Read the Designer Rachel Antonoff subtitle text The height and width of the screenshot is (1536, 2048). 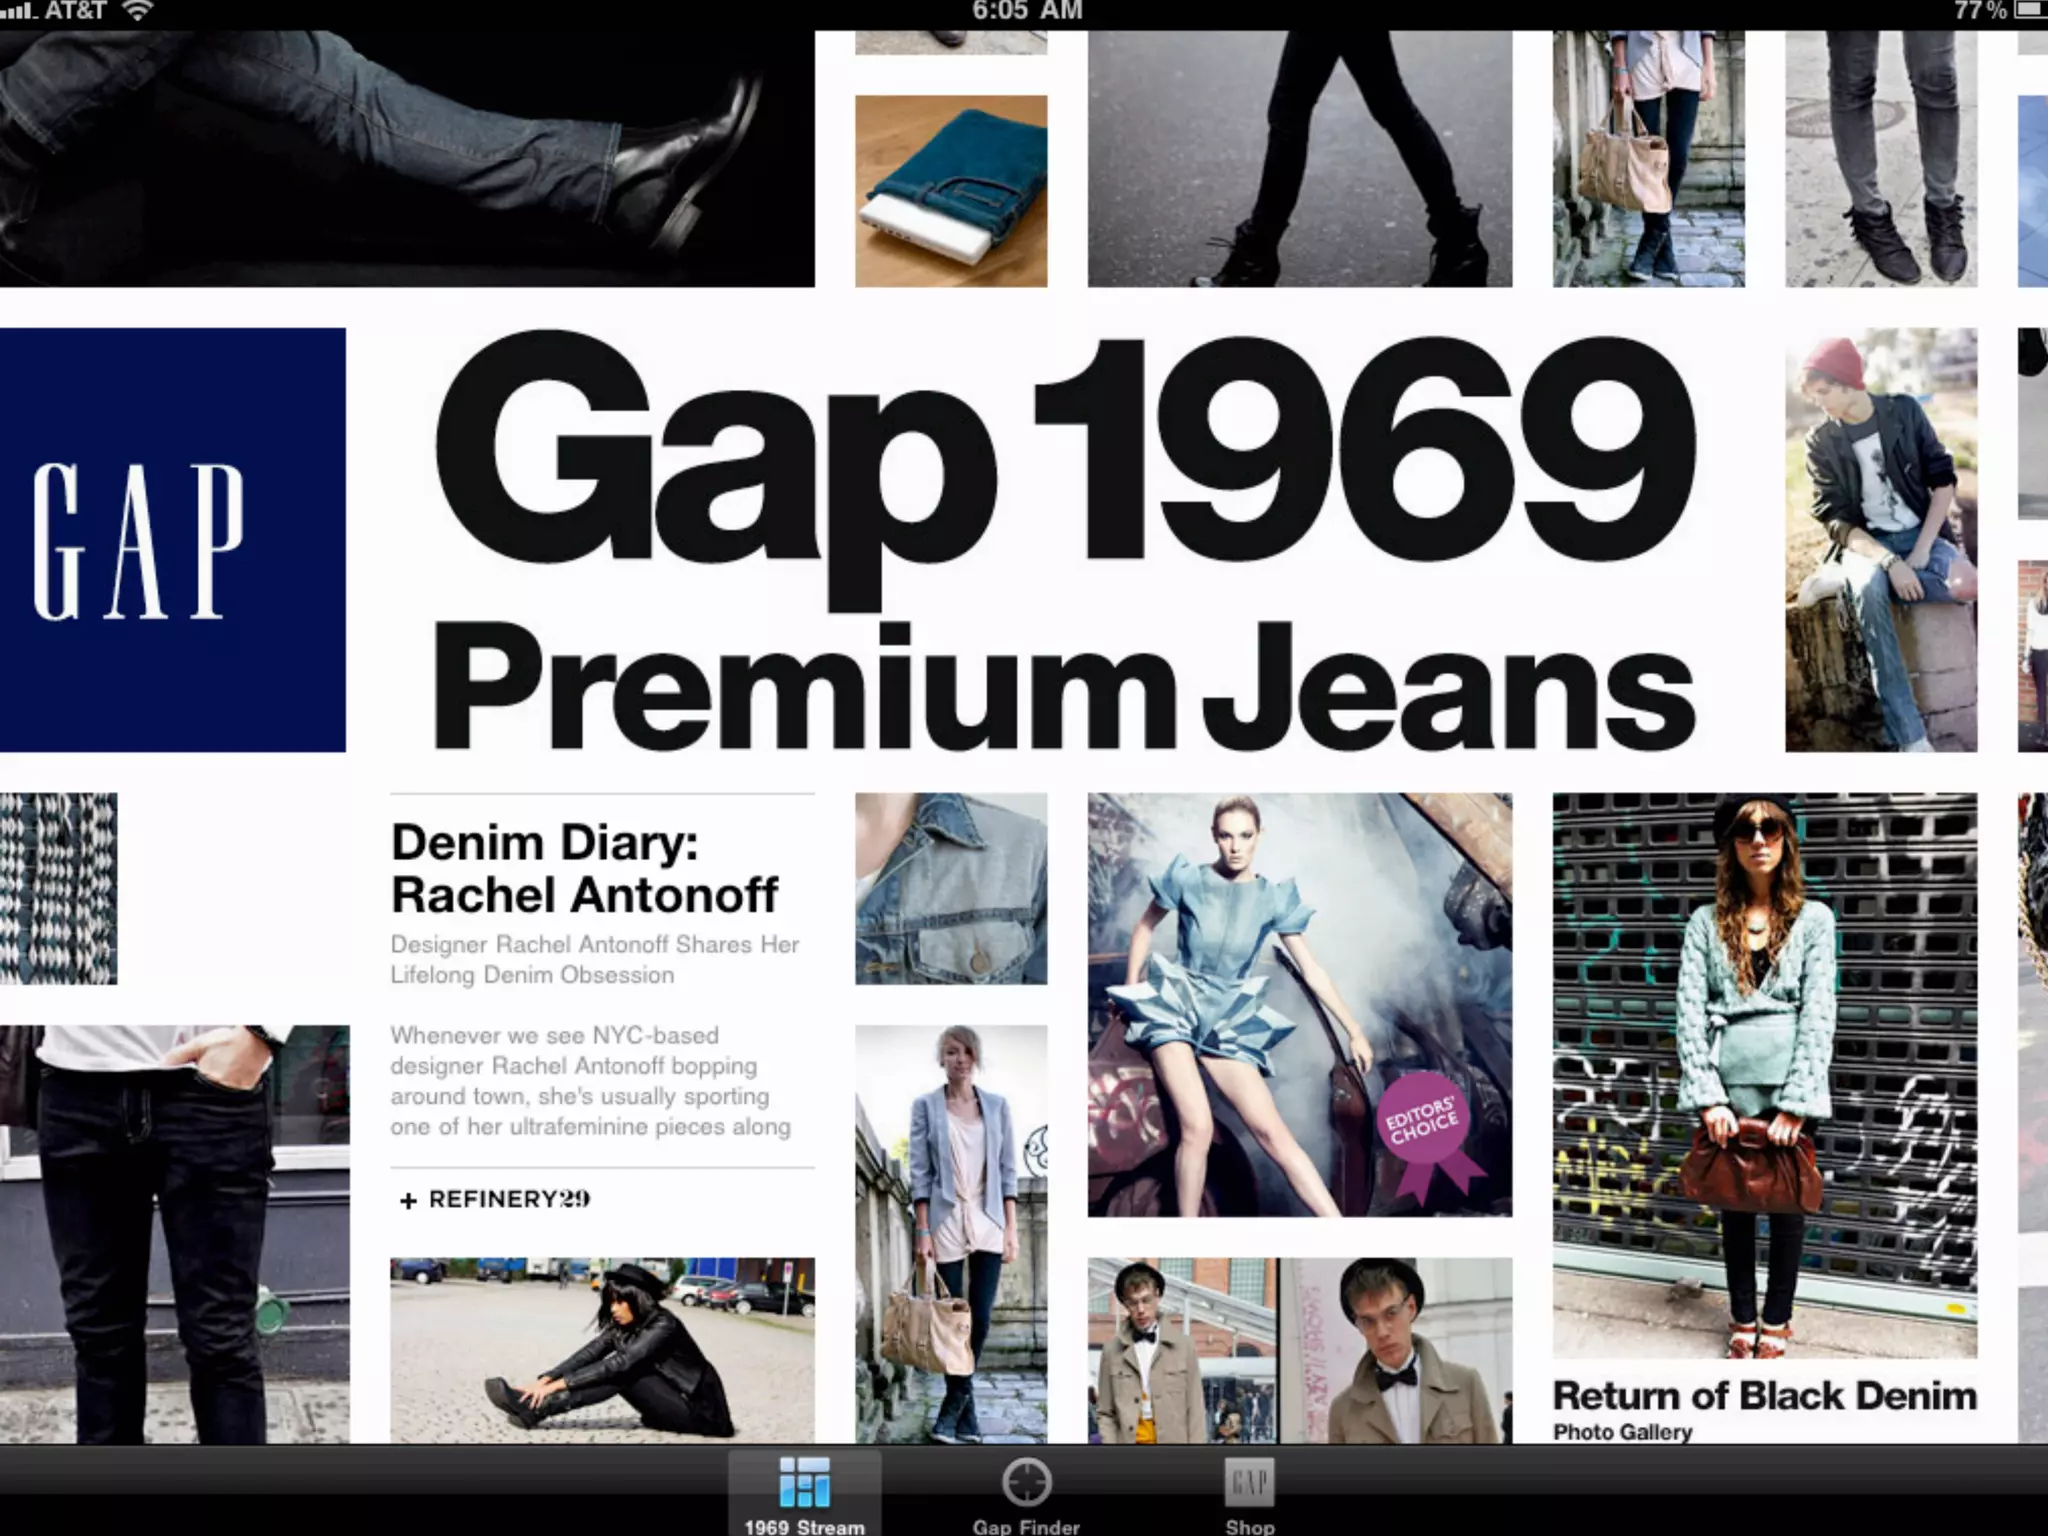[x=595, y=959]
